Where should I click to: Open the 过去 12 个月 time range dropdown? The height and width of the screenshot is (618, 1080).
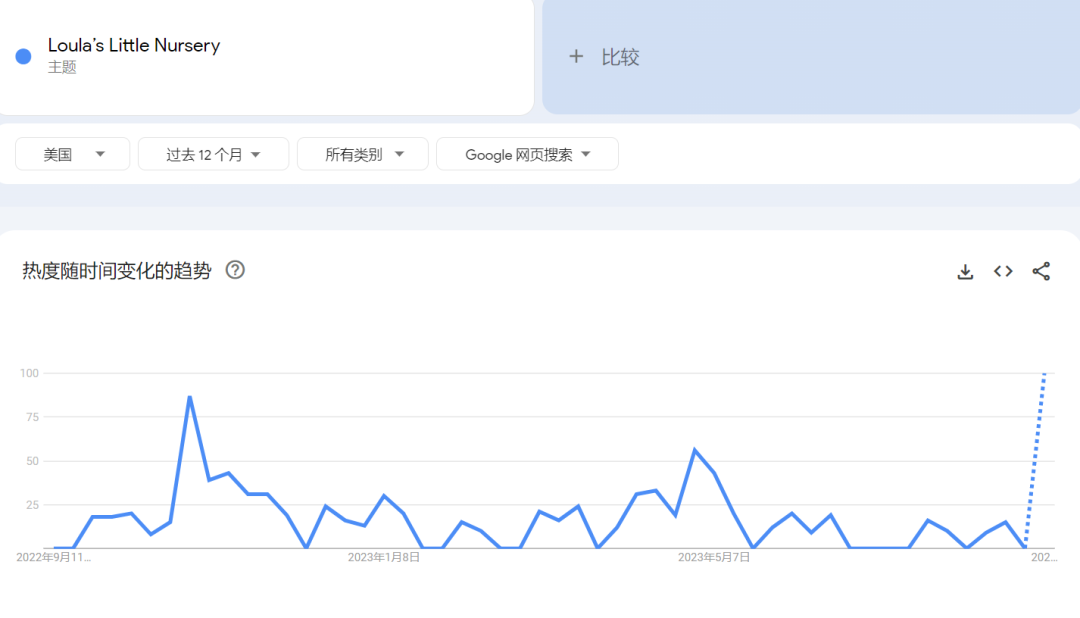(214, 154)
